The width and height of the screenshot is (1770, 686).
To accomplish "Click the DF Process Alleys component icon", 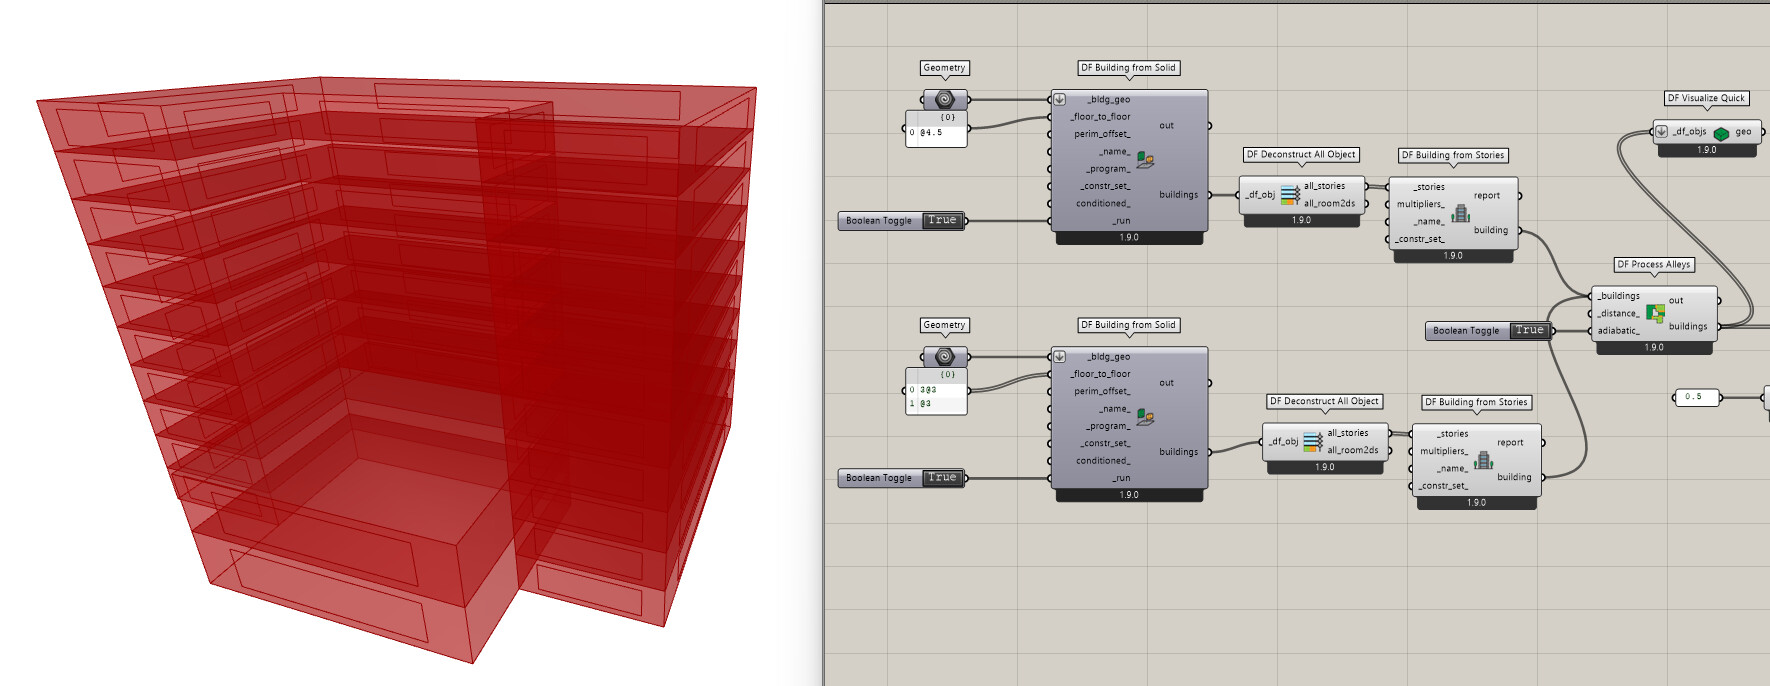I will coord(1655,314).
